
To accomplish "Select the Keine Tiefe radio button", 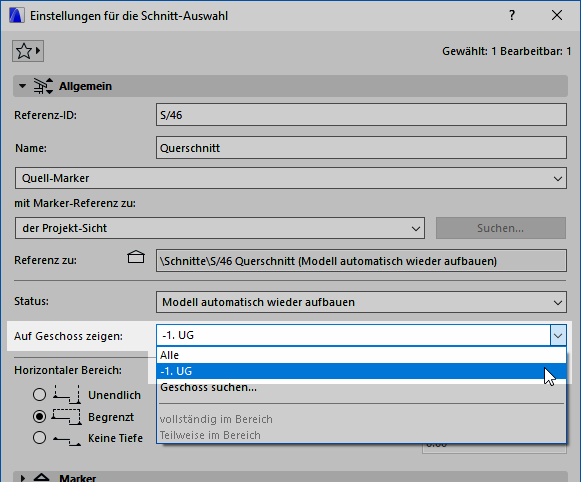I will tap(39, 438).
